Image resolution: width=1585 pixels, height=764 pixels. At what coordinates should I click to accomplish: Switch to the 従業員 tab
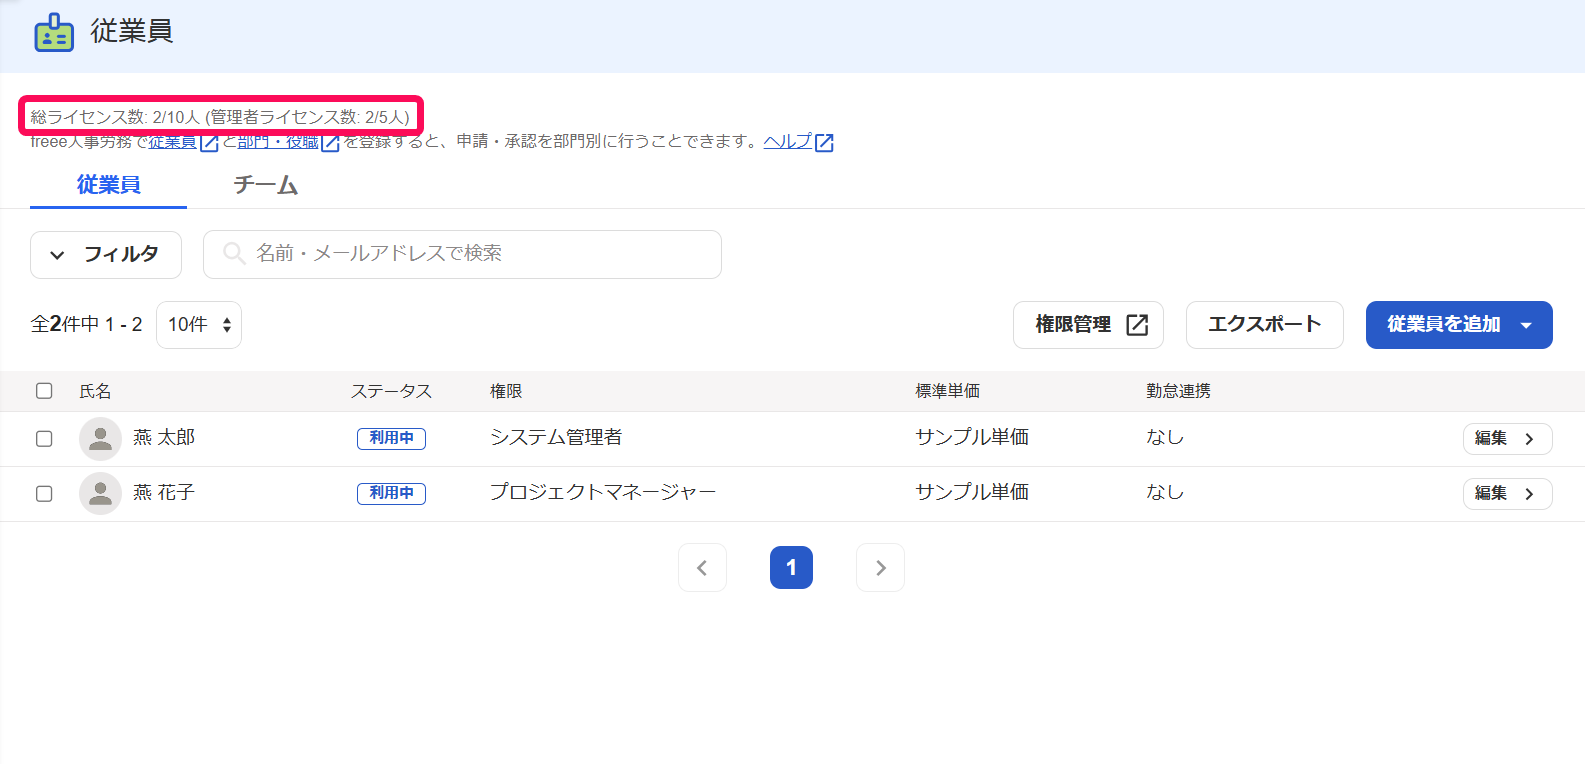click(108, 185)
